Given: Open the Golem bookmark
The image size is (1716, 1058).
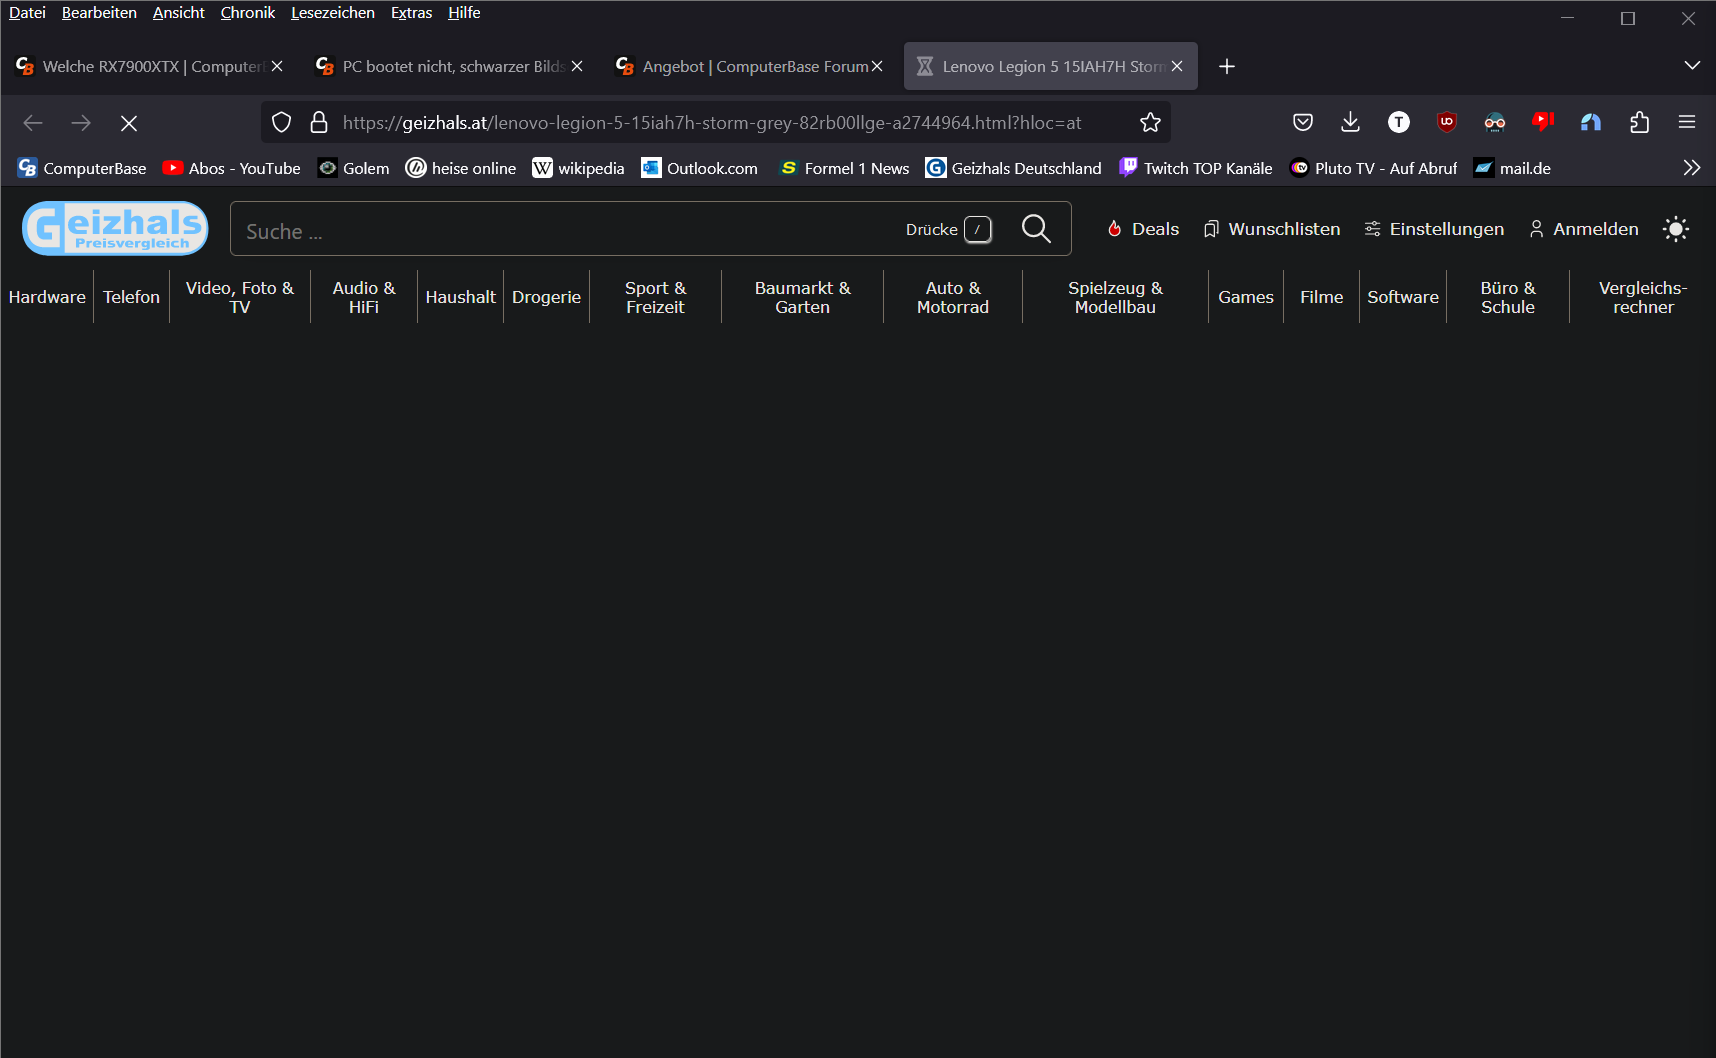Looking at the screenshot, I should tap(354, 168).
